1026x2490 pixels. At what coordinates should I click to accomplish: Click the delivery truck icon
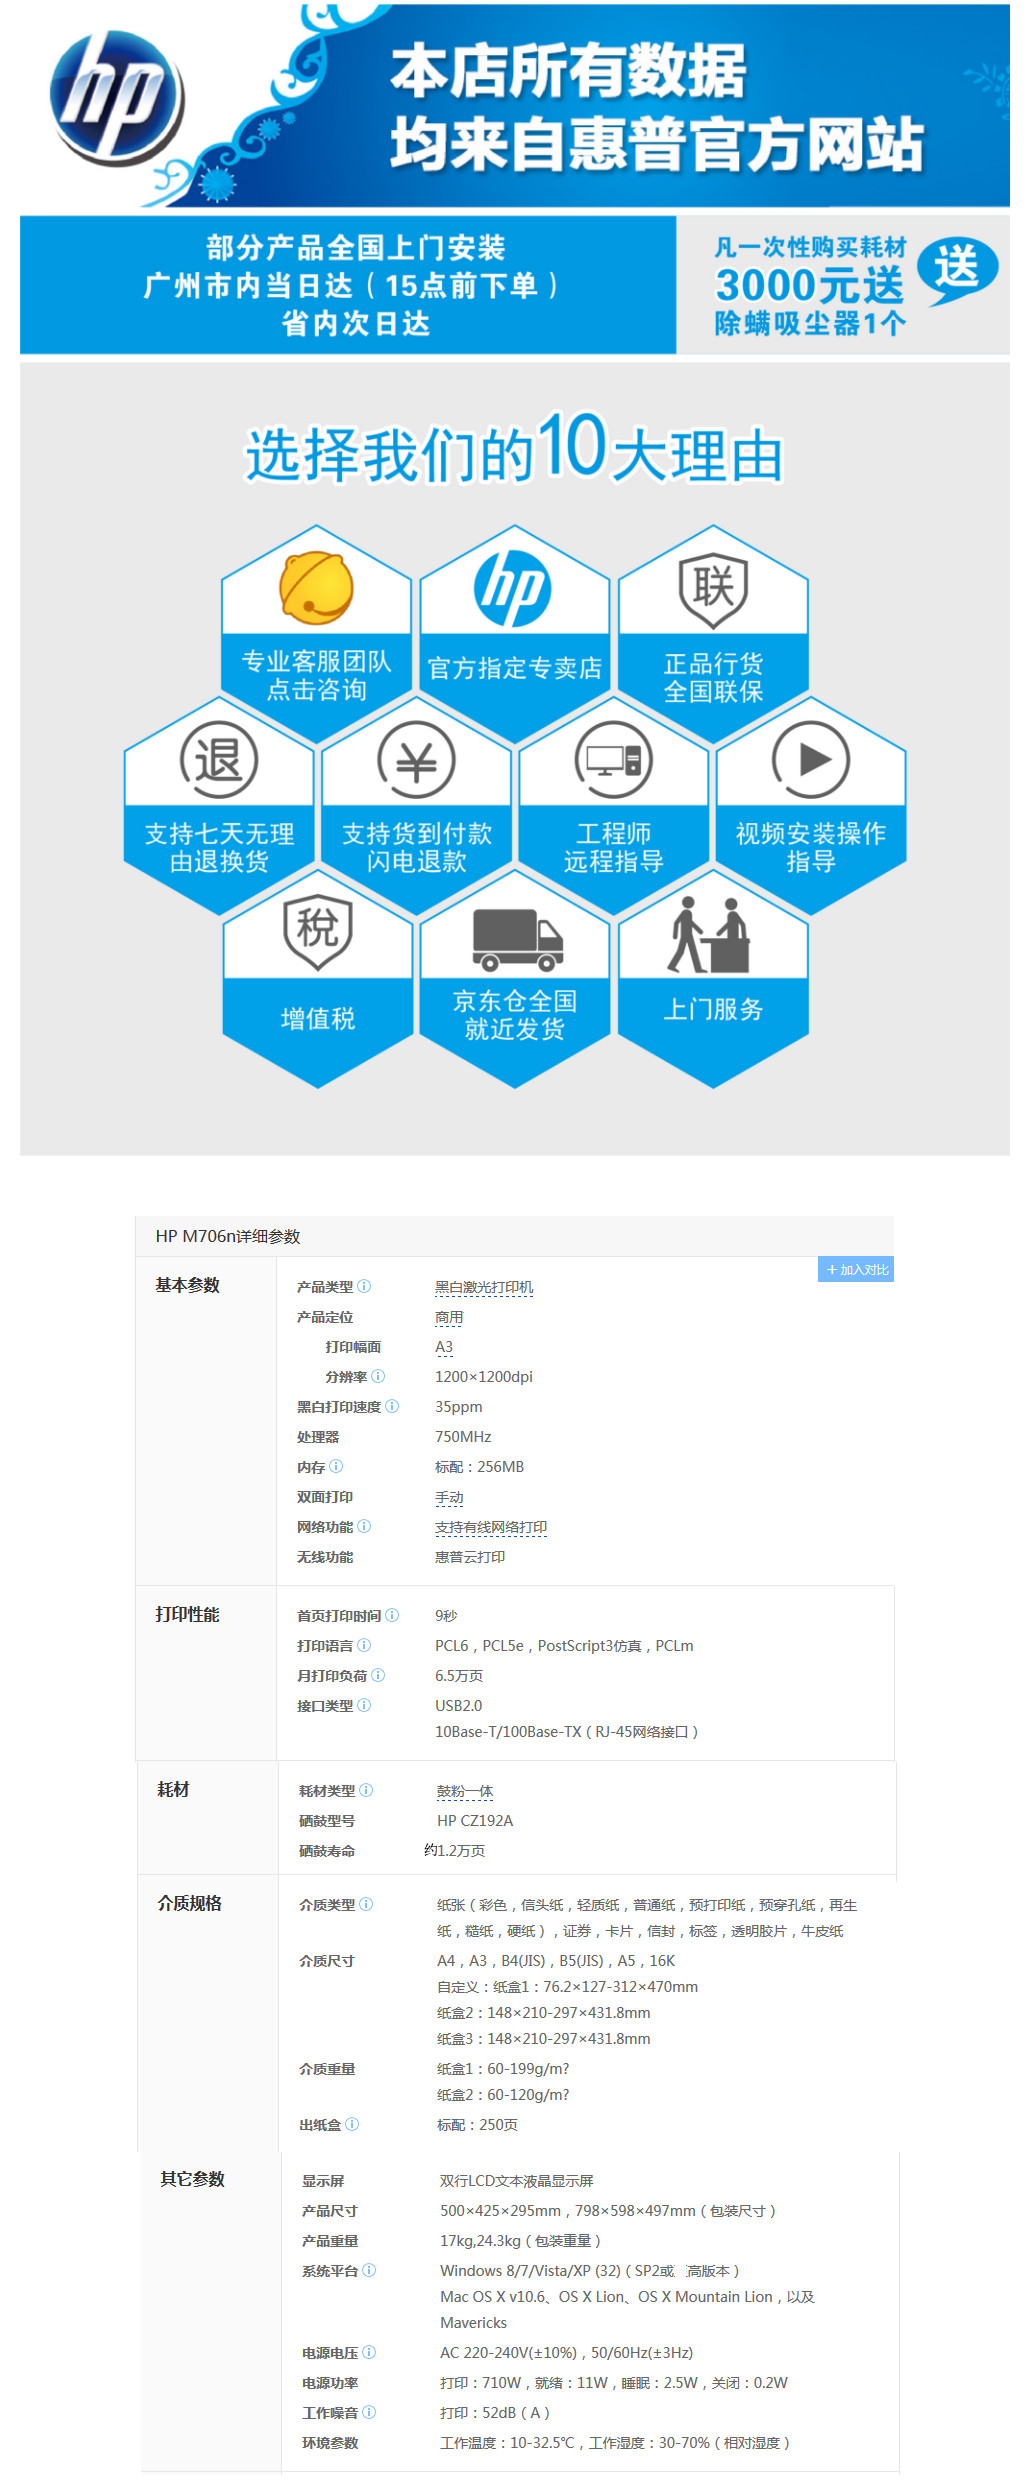[517, 940]
